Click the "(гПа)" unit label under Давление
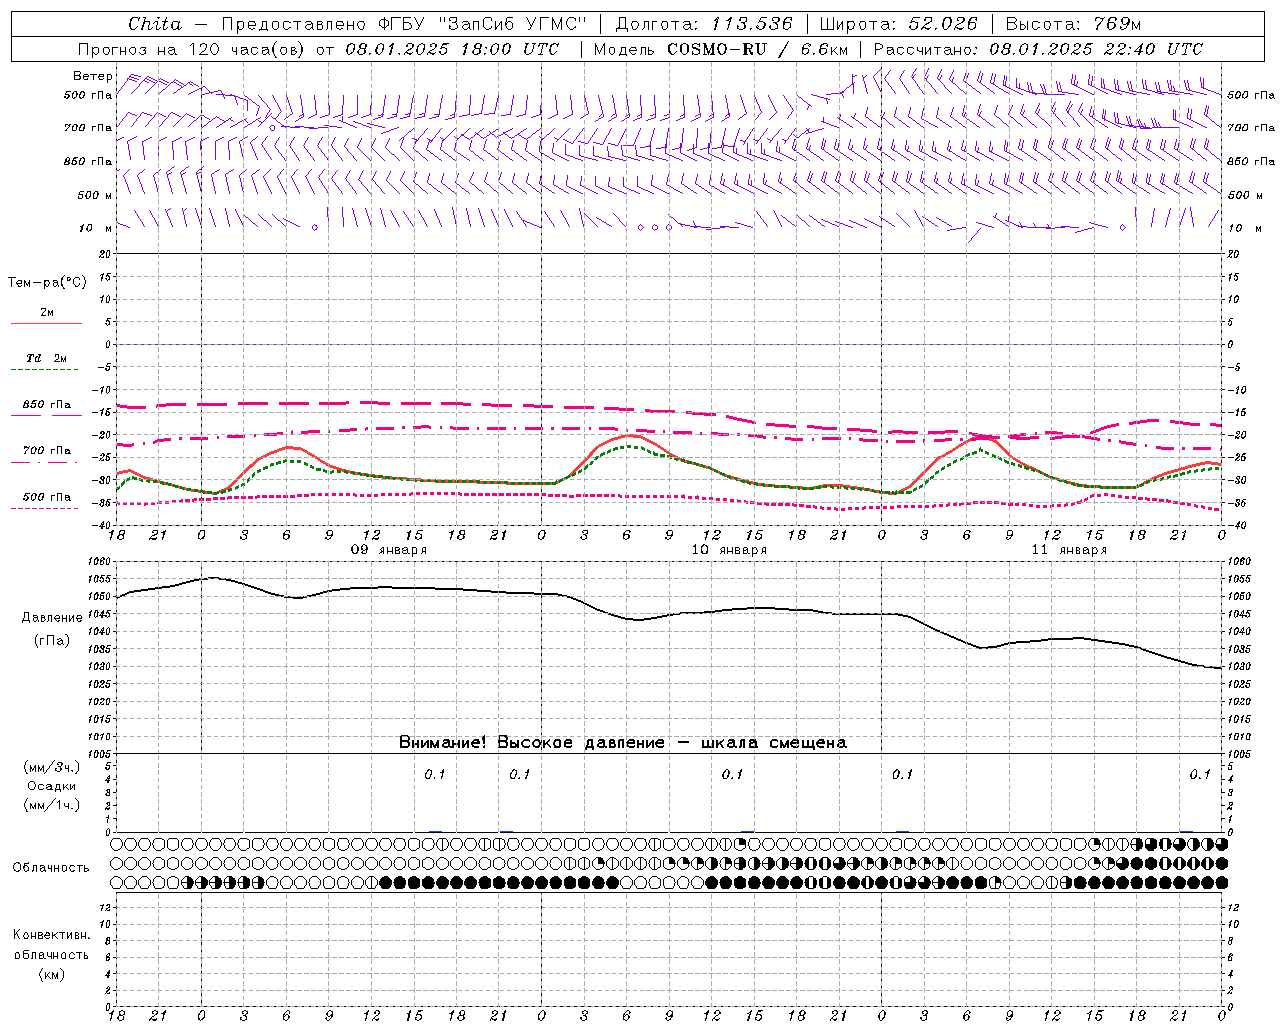Viewport: 1280px width, 1024px height. pos(52,641)
